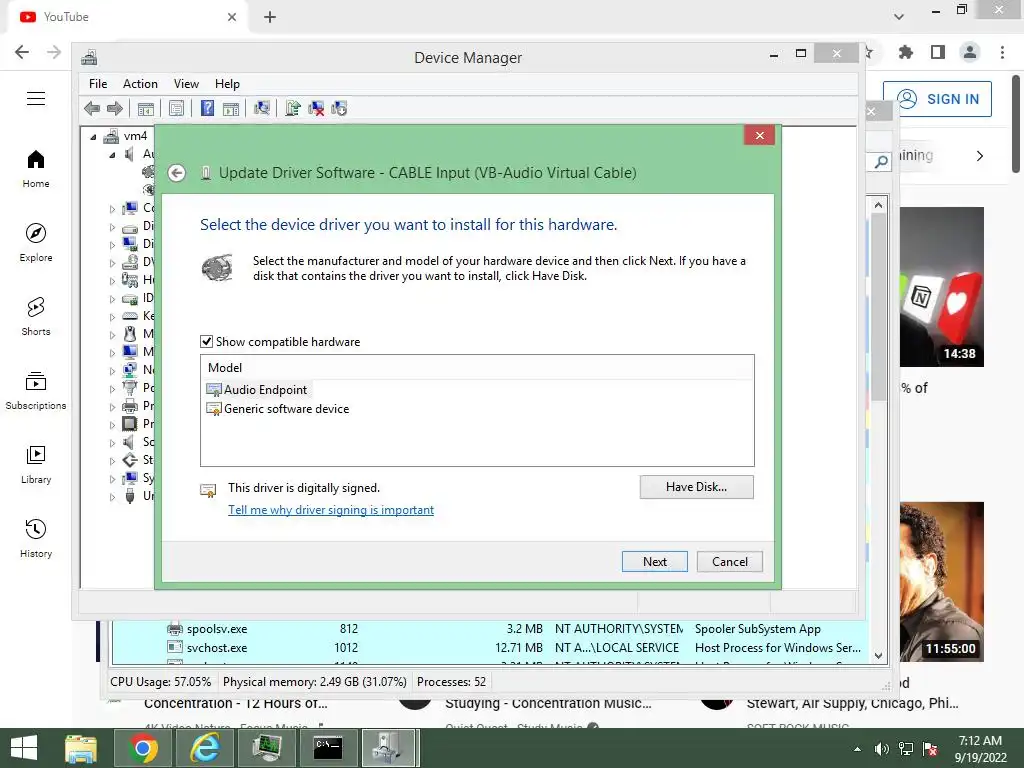This screenshot has height=768, width=1024.
Task: Open the YouTube hamburger guide menu
Action: coord(36,99)
